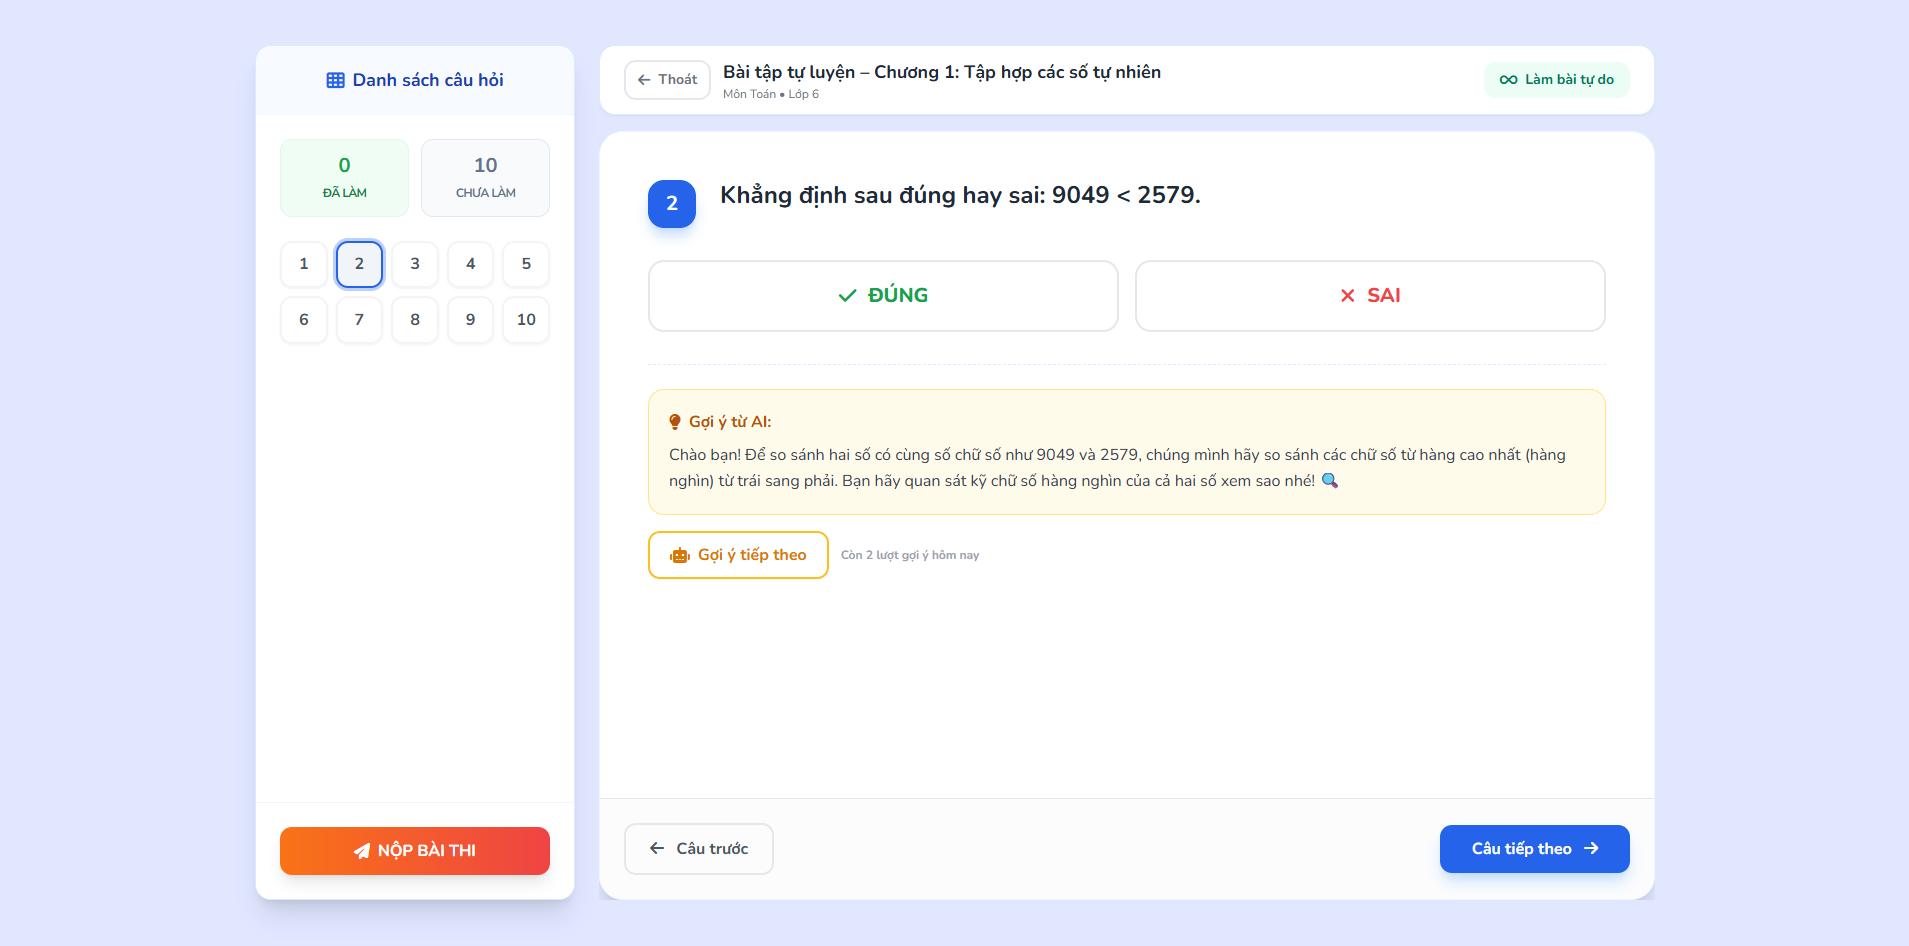
Task: Go to next question with Câu tiếp theo
Action: pyautogui.click(x=1535, y=849)
